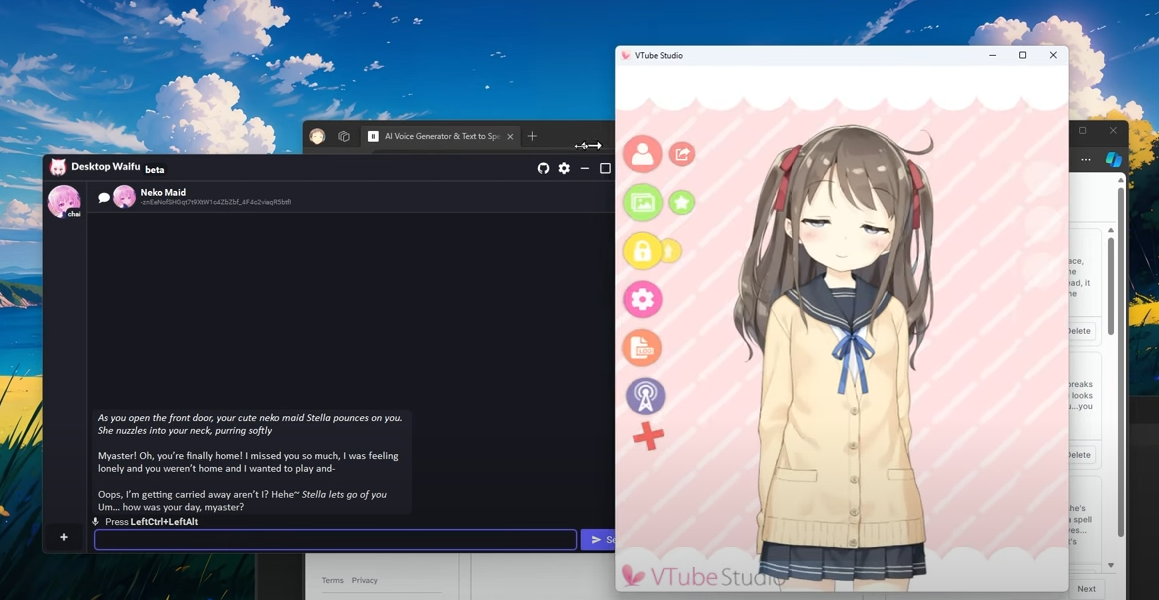Click the small yellow arrow icon beside the lock

coord(669,251)
